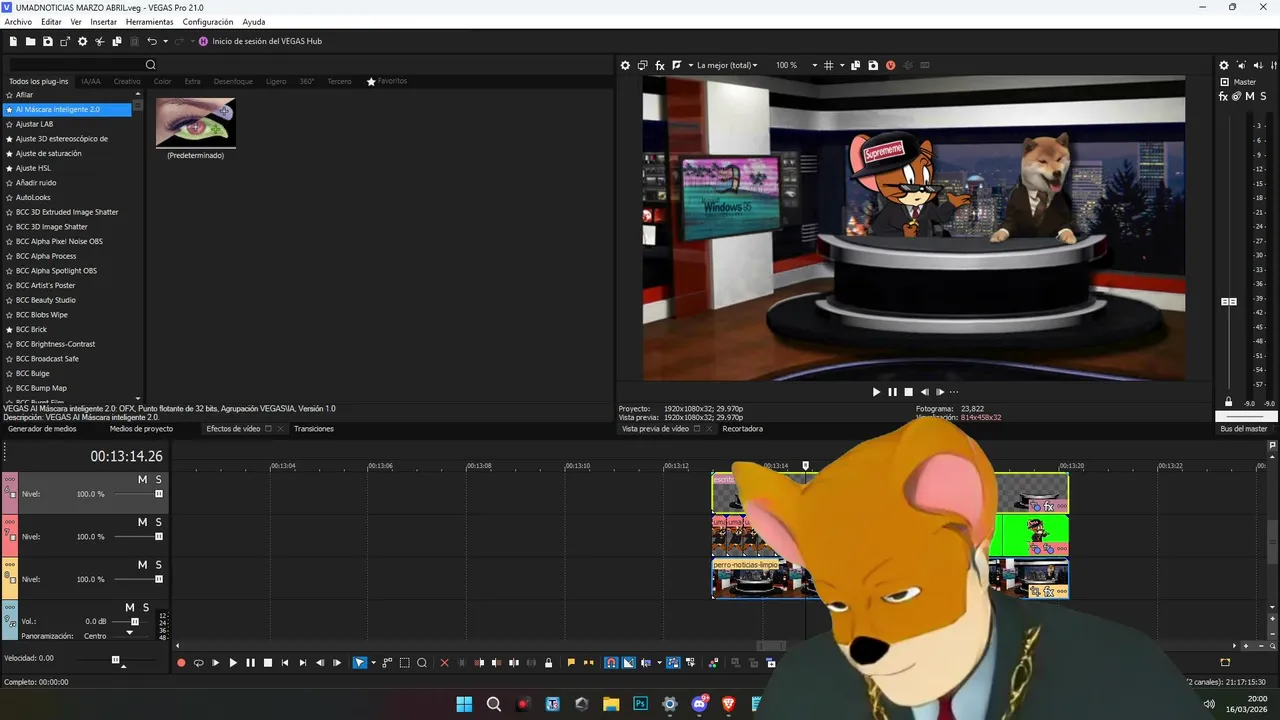Pause the video preview

click(x=892, y=392)
